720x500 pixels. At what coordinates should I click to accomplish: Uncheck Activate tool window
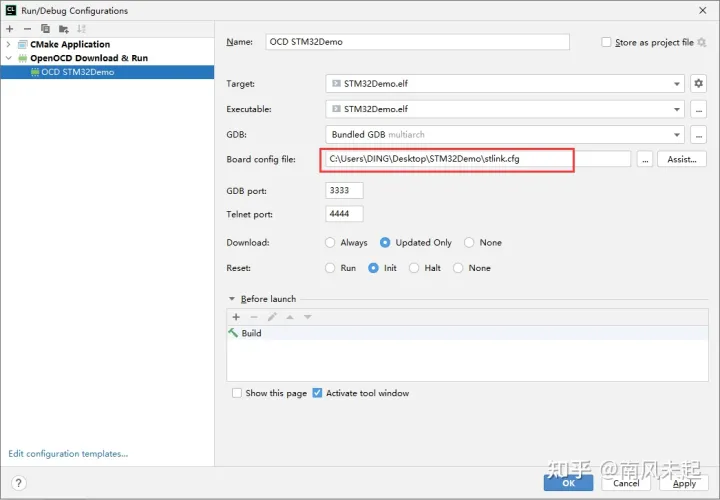(318, 393)
